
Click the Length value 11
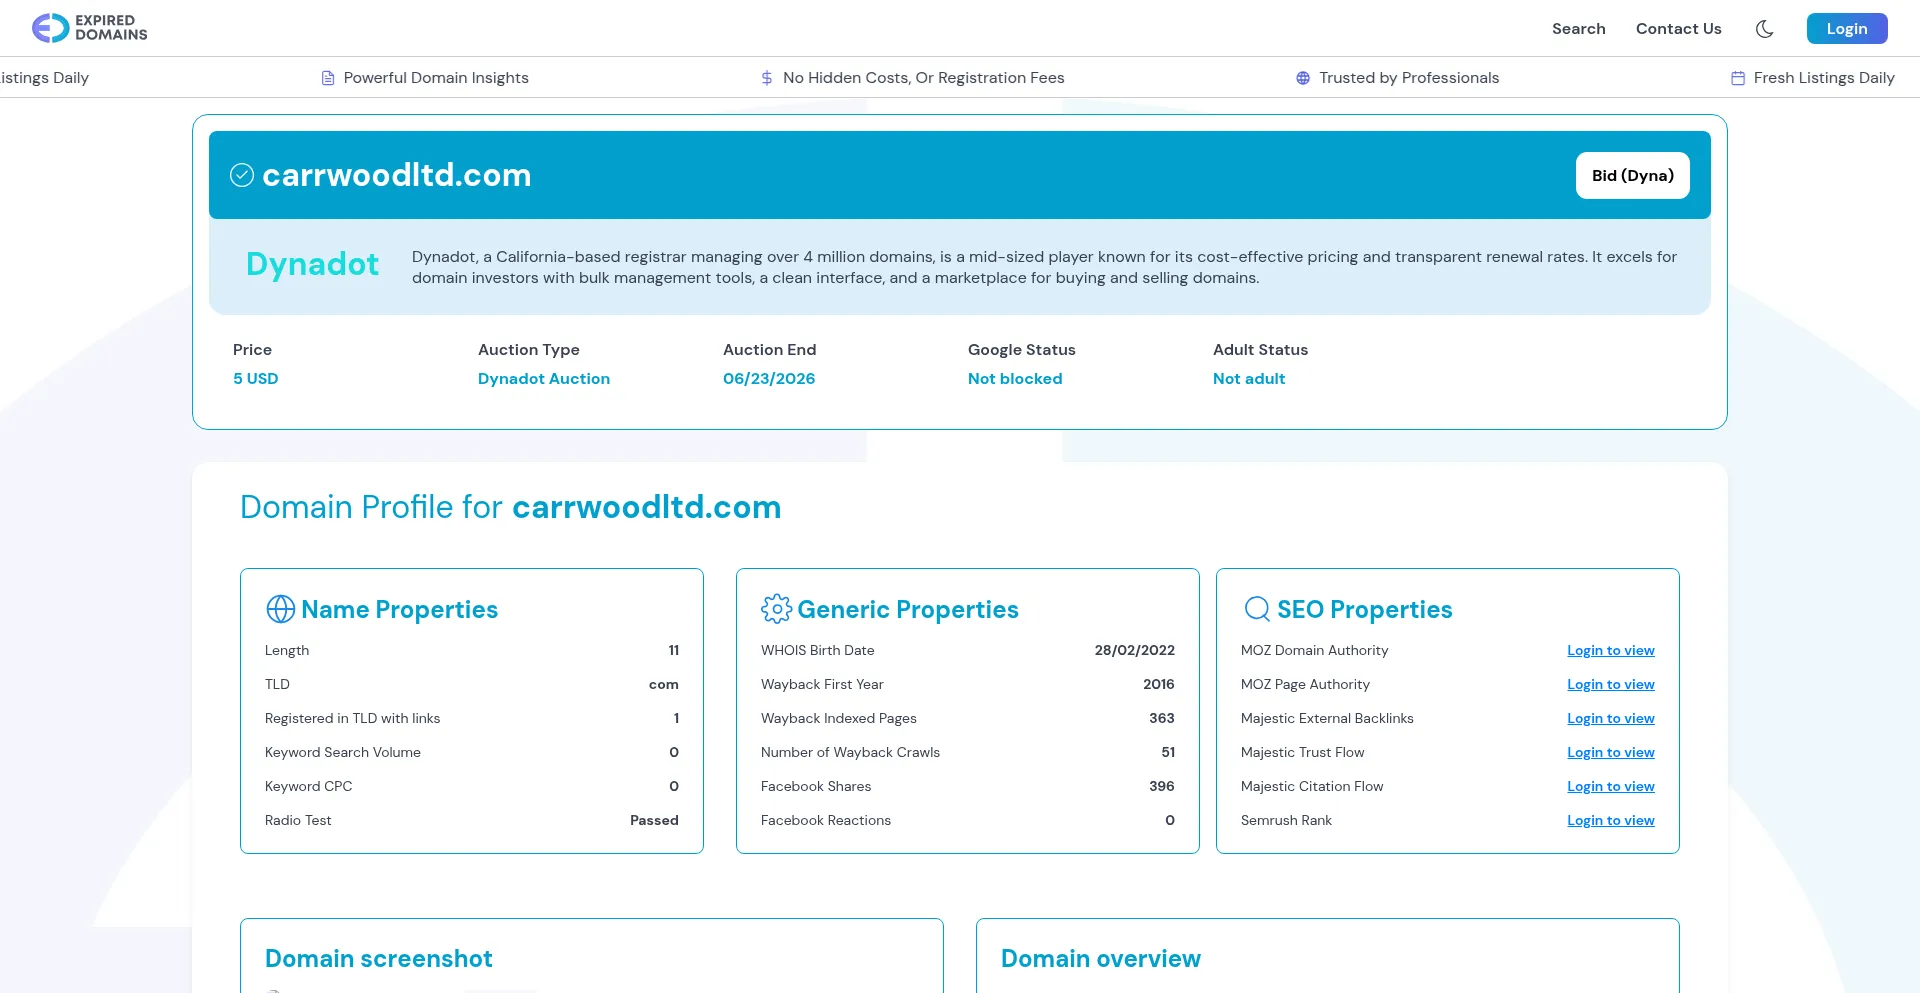(674, 651)
